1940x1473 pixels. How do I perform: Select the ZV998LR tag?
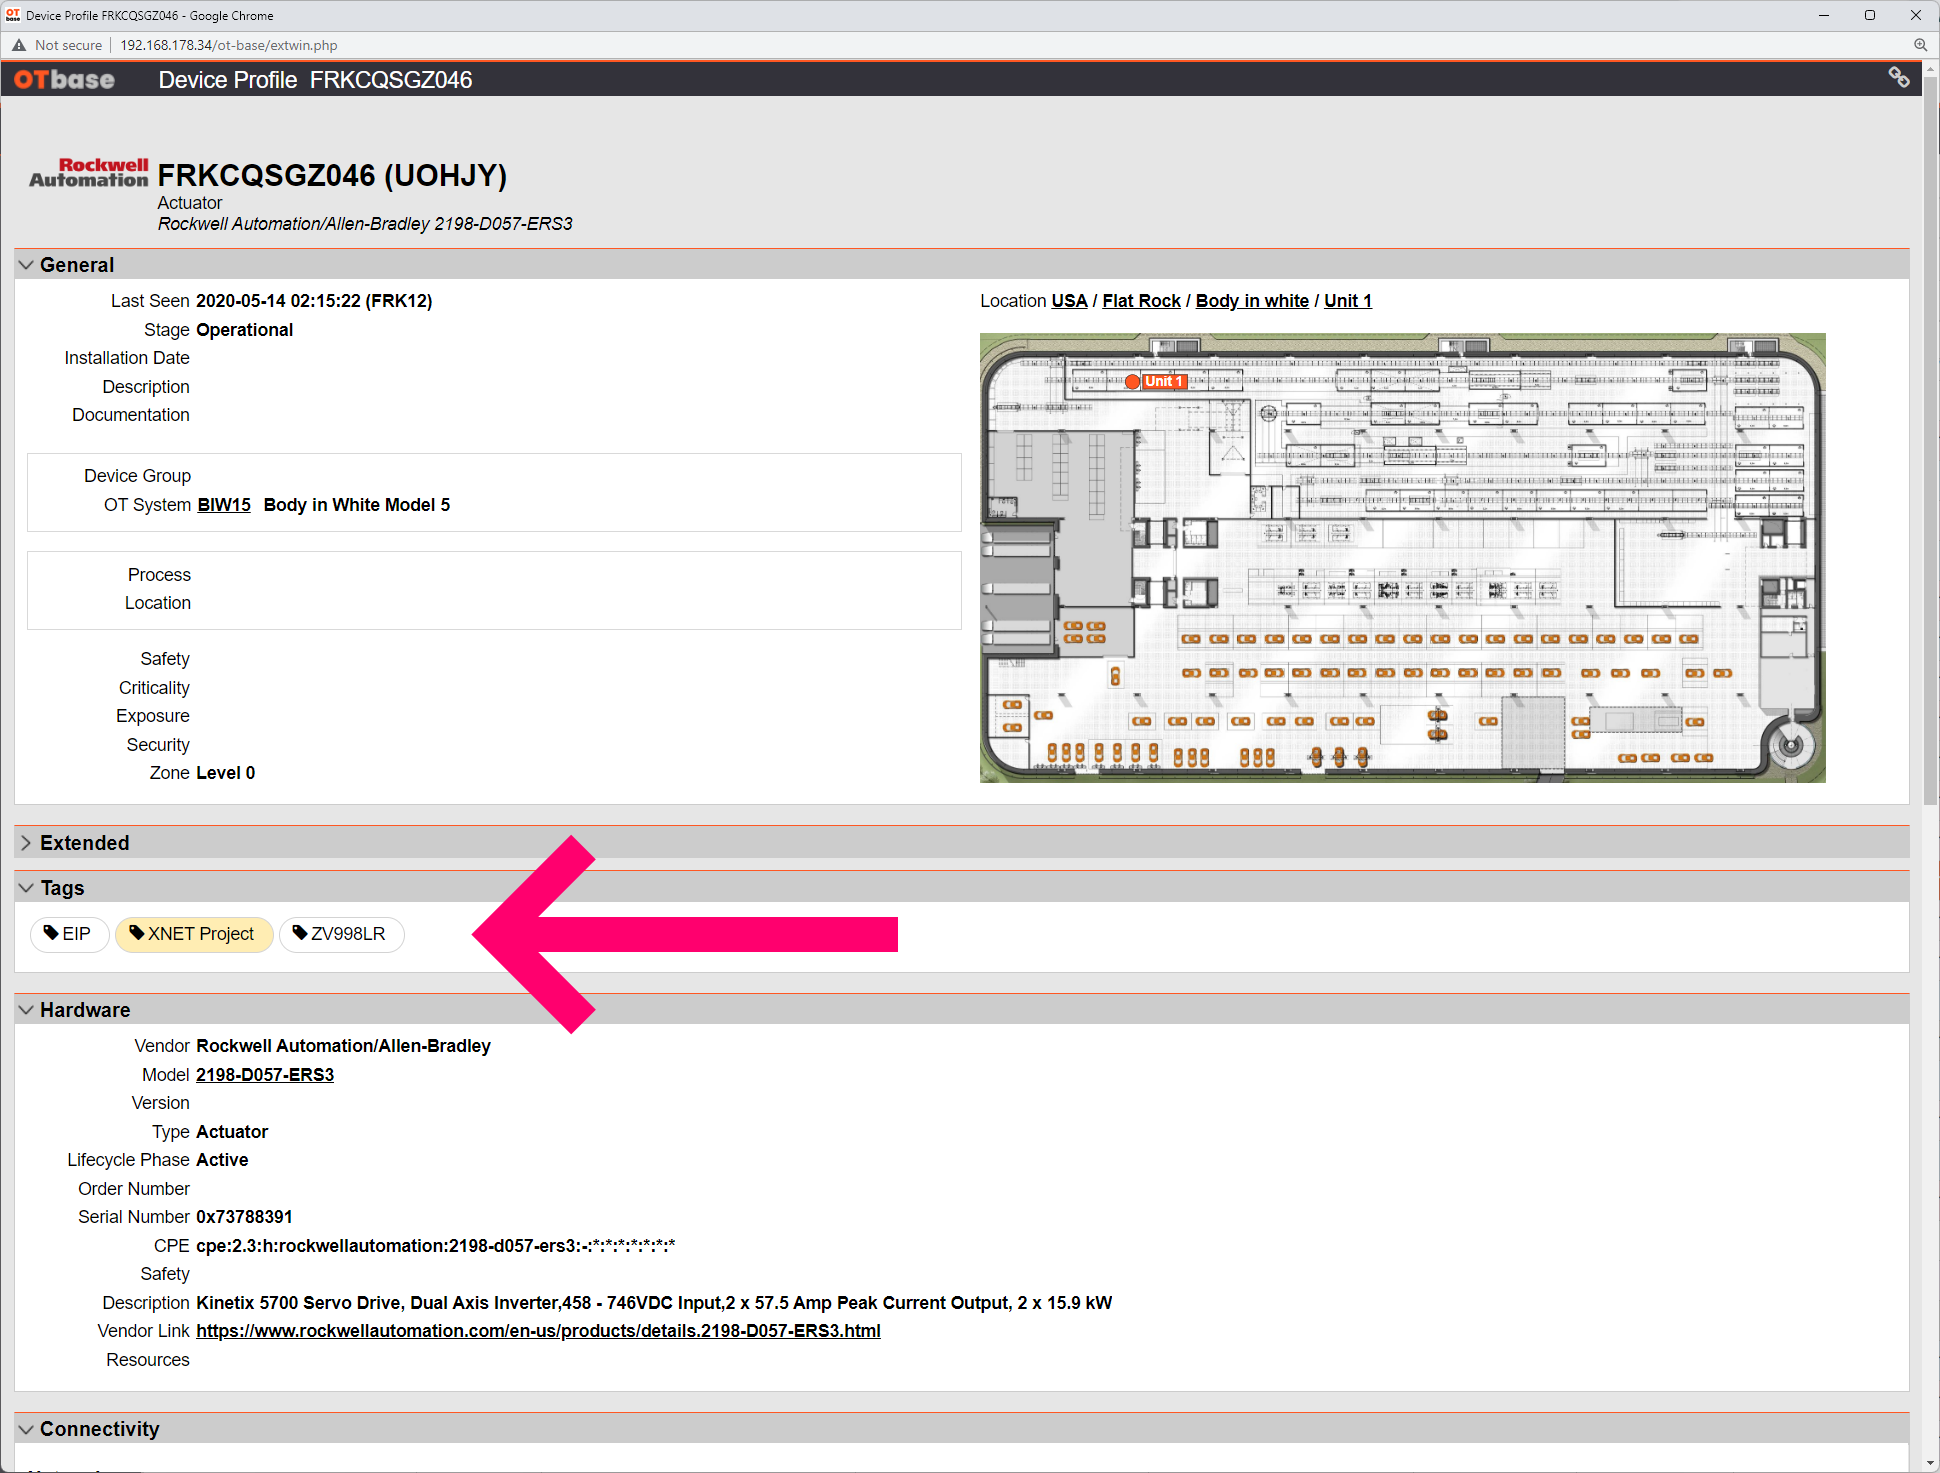click(341, 934)
